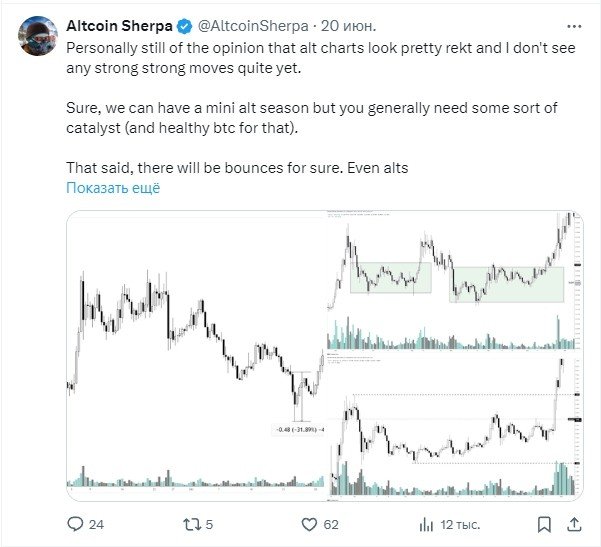Open the view analytics bar icon

[427, 523]
